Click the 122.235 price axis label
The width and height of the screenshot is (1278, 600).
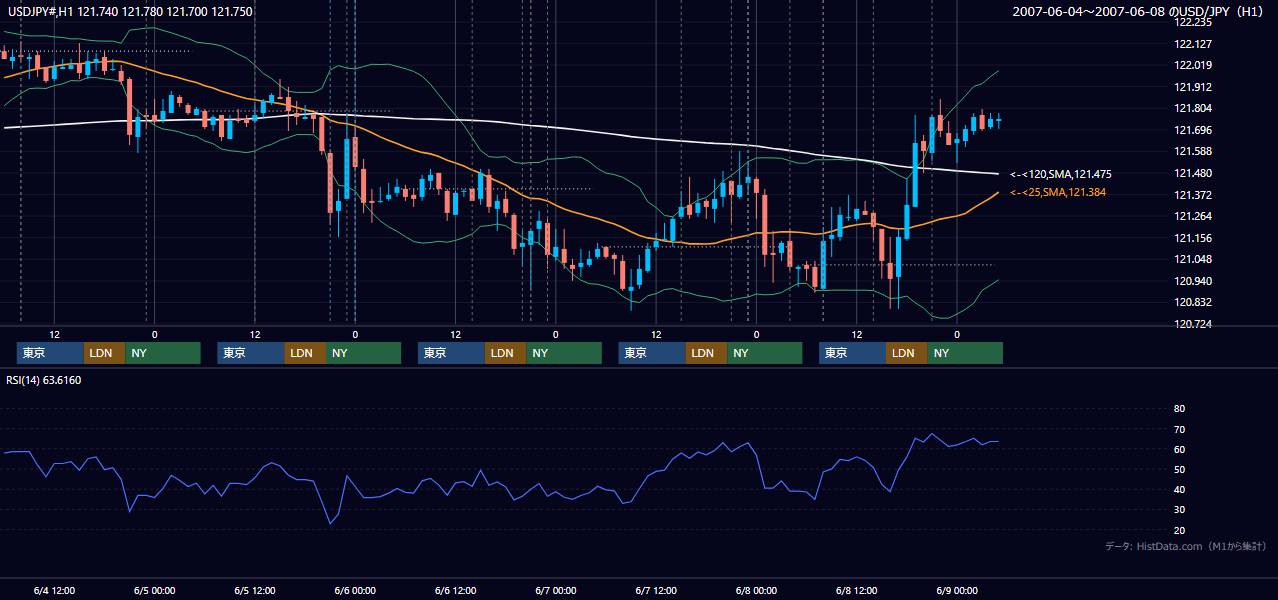[1194, 22]
